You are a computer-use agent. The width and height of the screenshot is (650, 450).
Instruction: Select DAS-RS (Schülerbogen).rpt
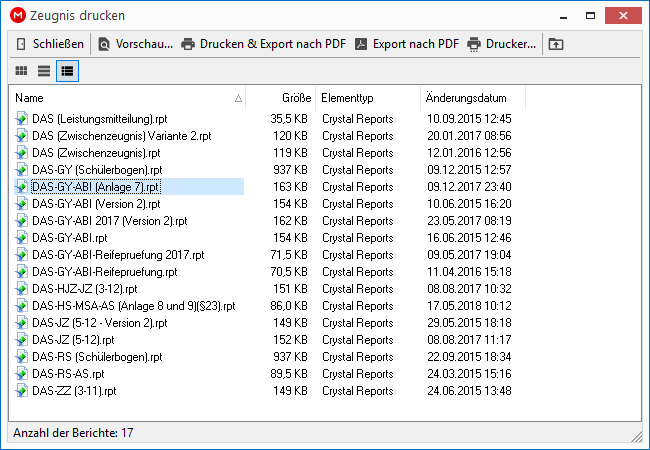tap(97, 357)
